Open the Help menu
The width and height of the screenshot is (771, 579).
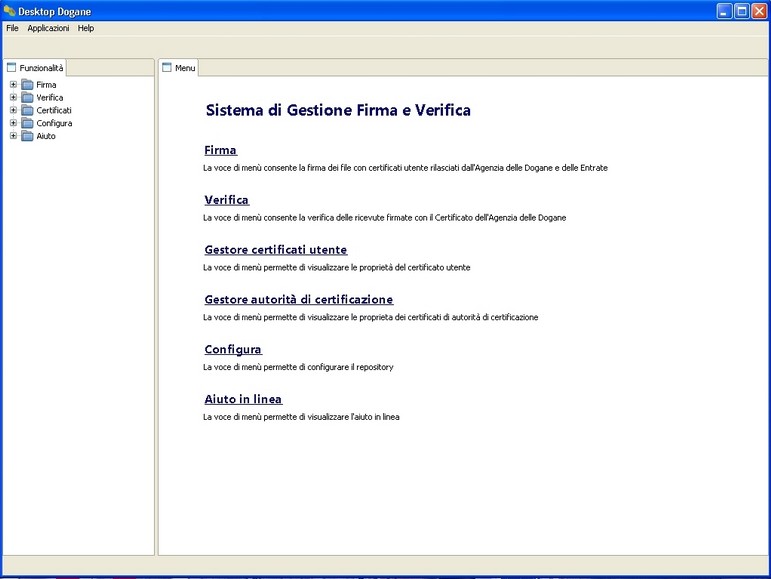pos(86,28)
